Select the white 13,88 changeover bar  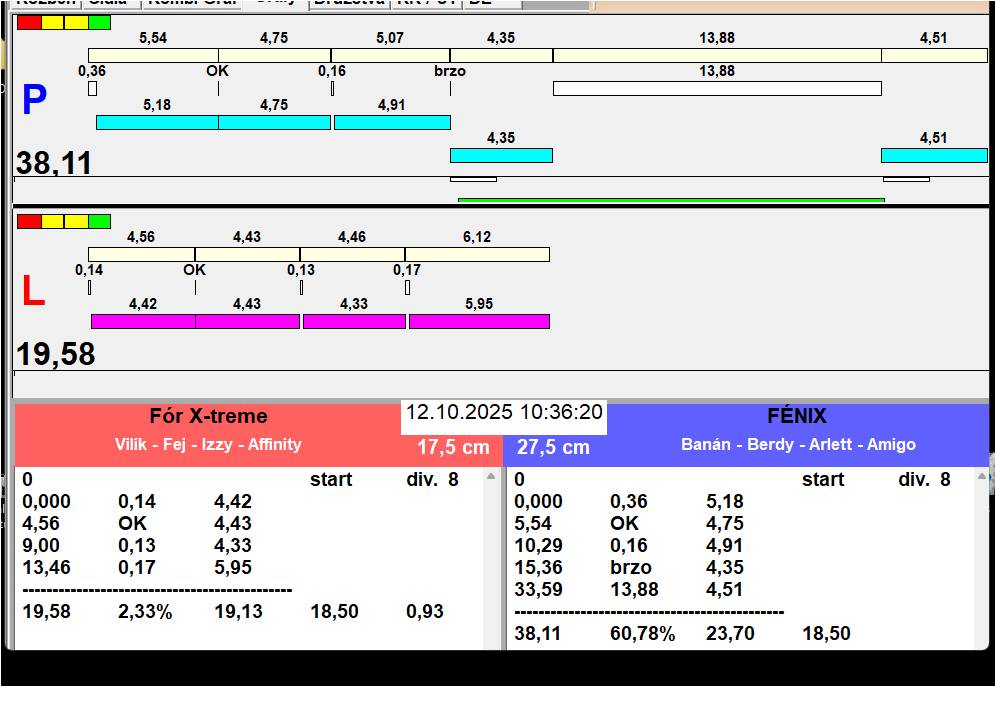point(717,88)
